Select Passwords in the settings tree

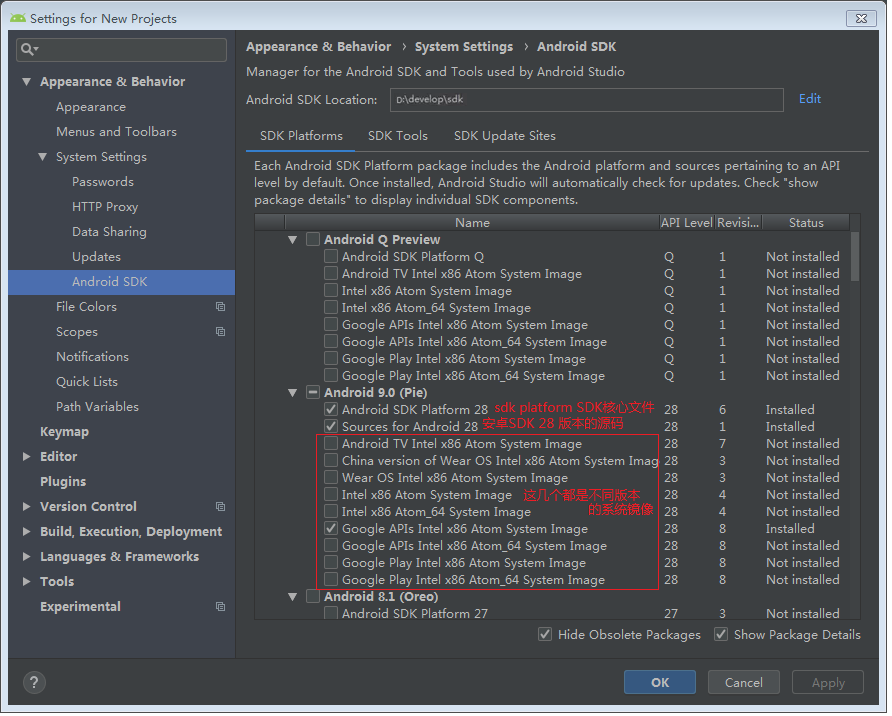[x=104, y=183]
